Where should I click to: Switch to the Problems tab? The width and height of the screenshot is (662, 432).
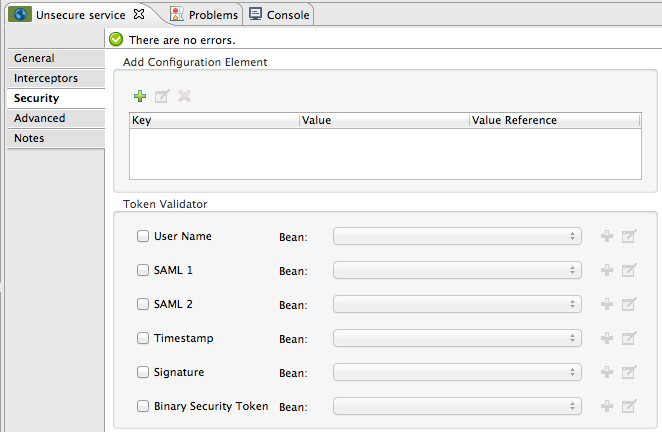pos(204,15)
